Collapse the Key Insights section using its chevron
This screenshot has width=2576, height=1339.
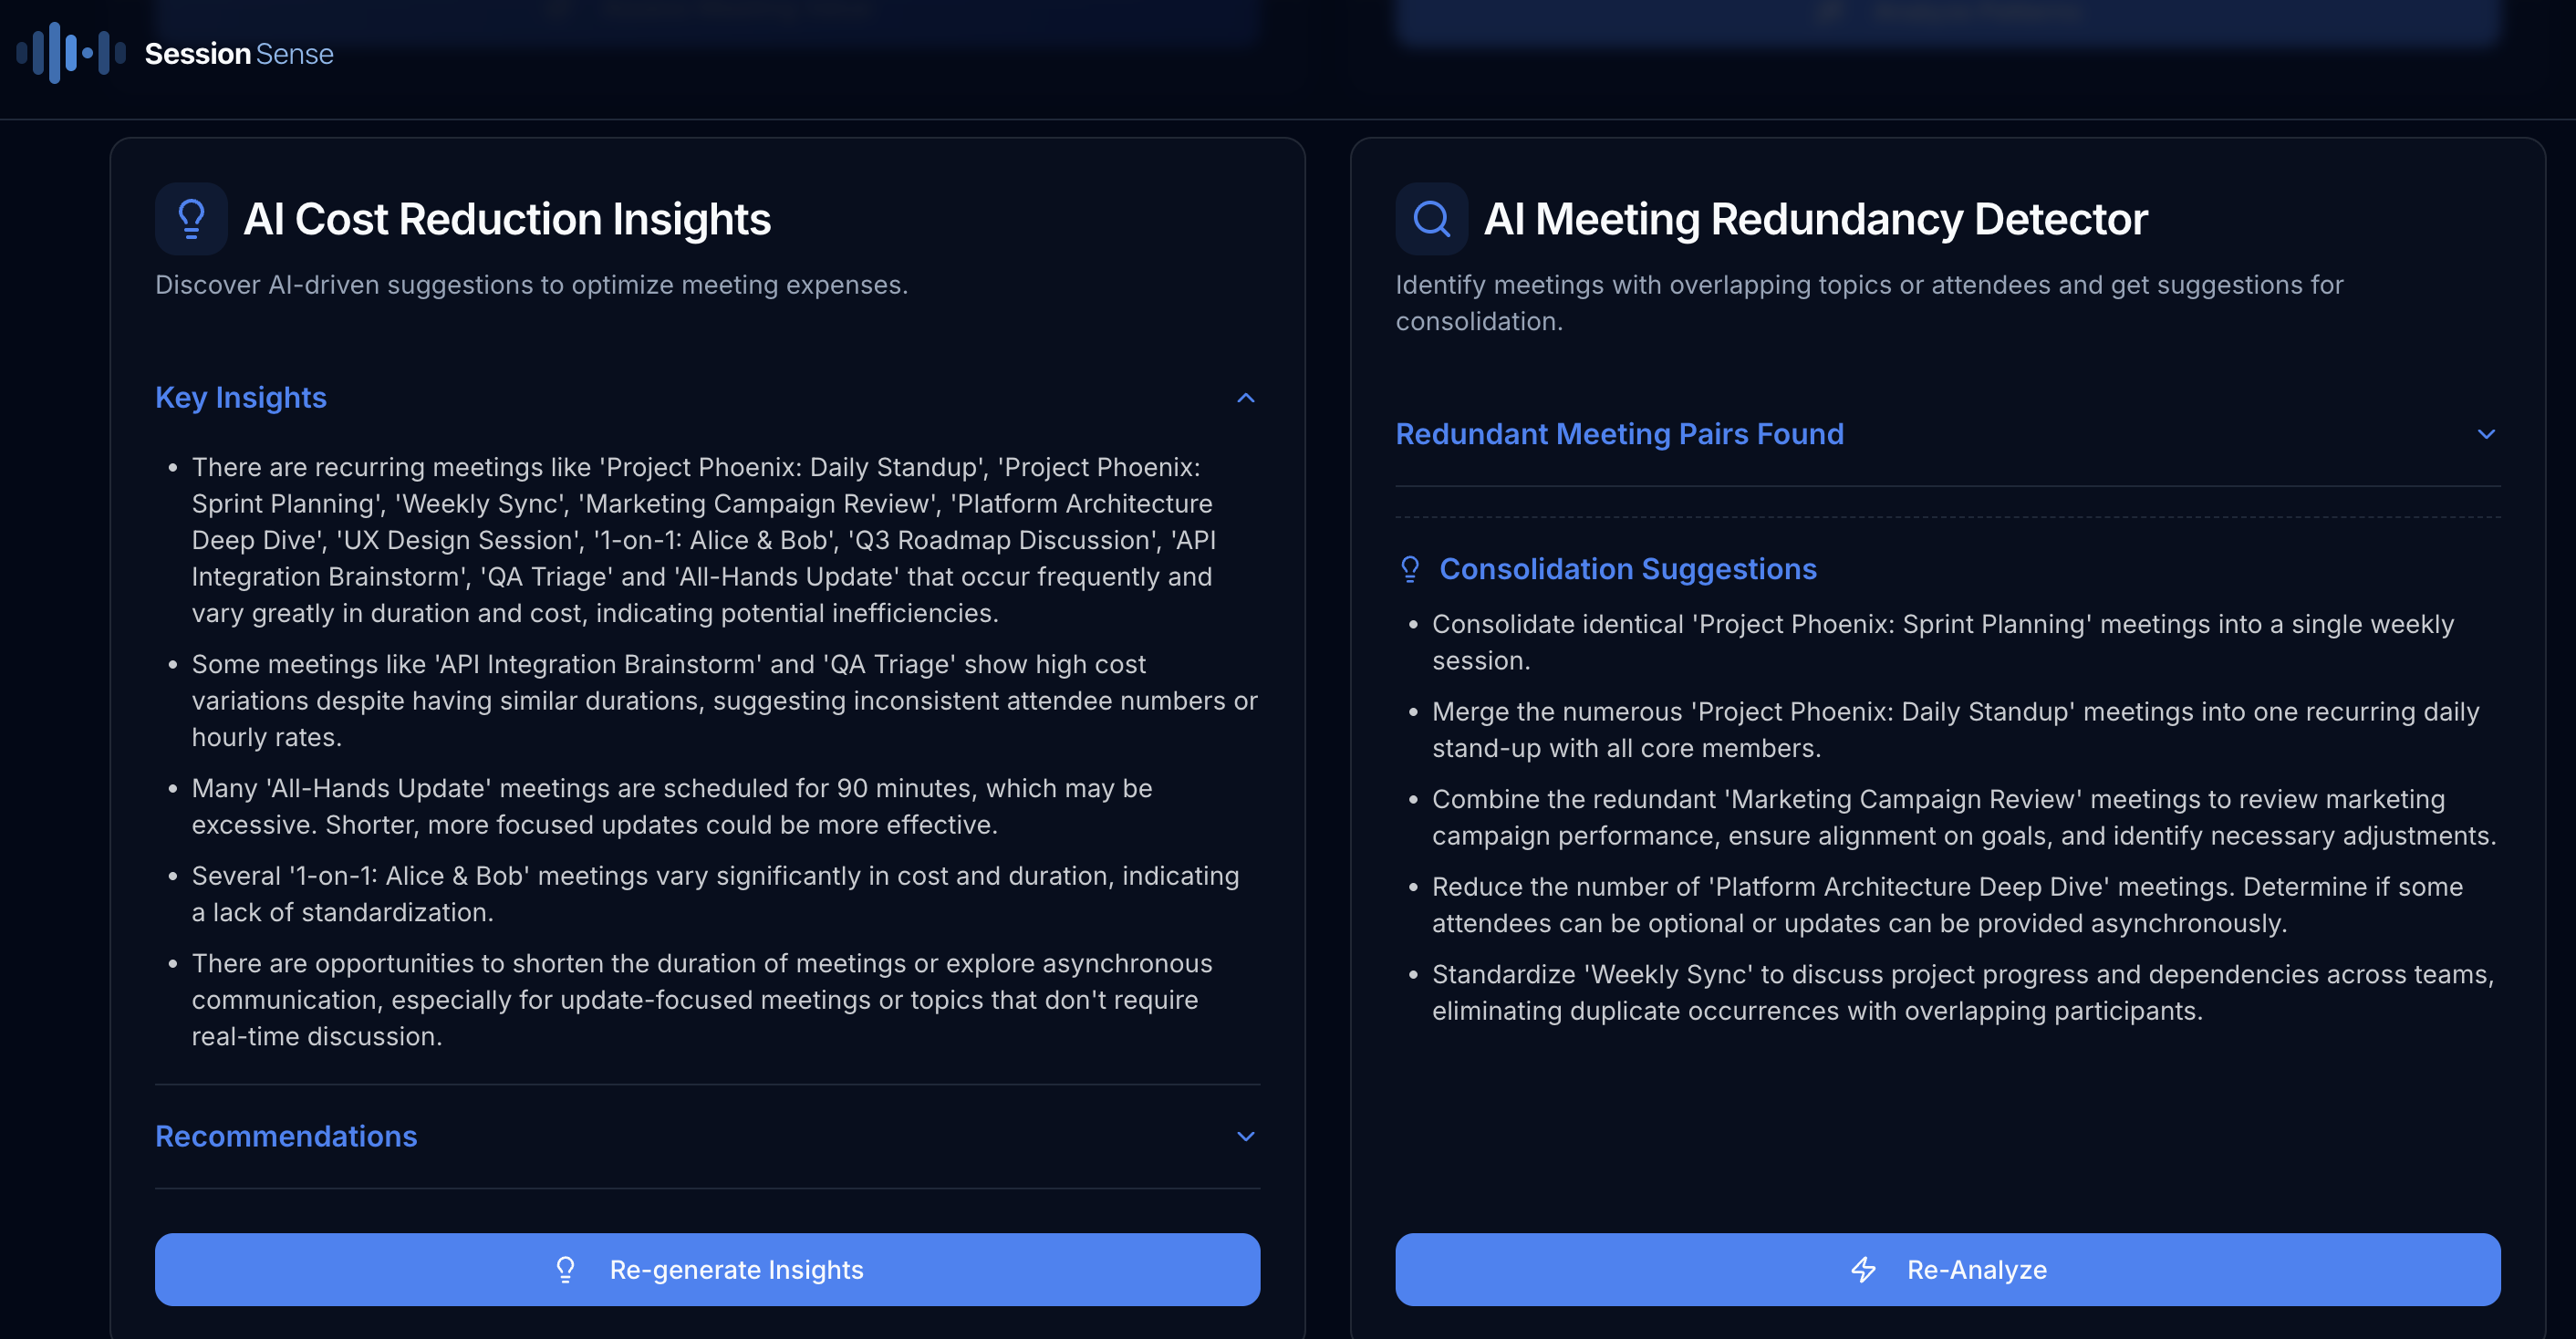coord(1246,397)
